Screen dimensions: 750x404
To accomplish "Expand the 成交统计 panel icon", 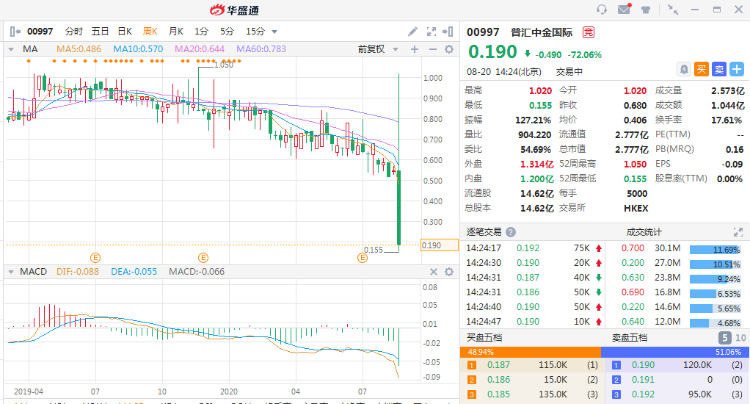I will (738, 232).
